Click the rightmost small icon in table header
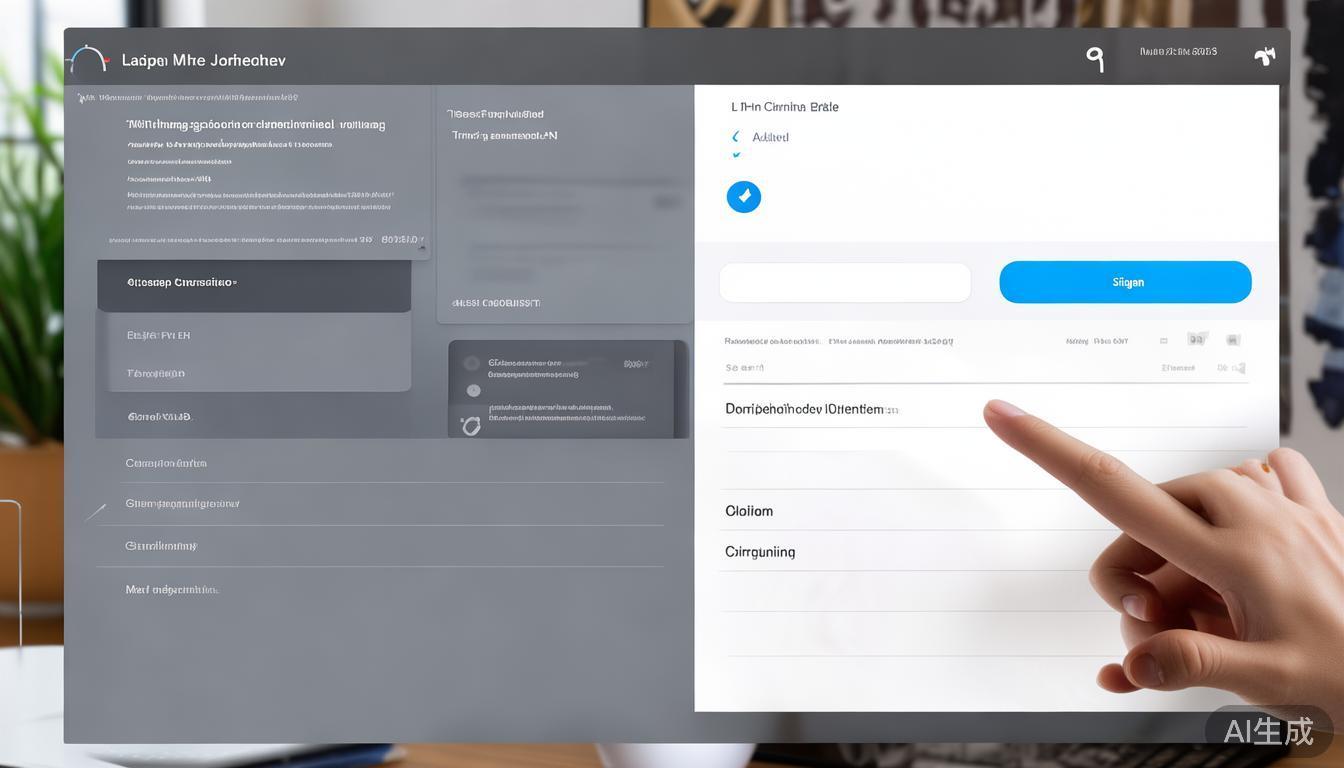The image size is (1344, 768). [1233, 340]
